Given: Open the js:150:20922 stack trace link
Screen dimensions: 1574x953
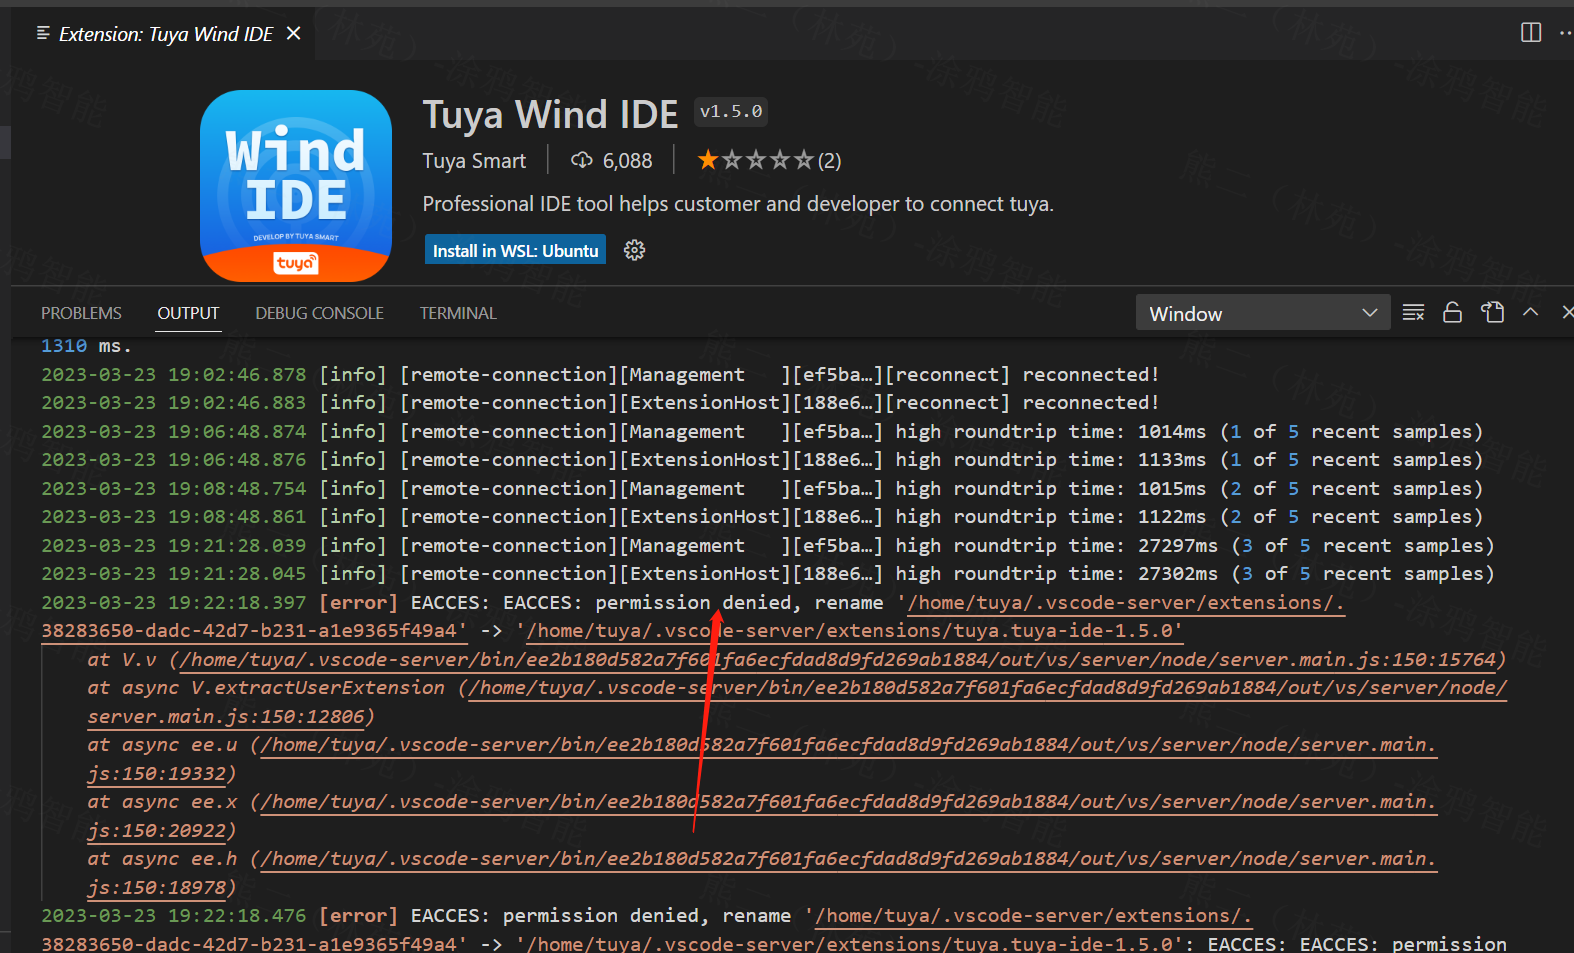Looking at the screenshot, I should (x=157, y=831).
